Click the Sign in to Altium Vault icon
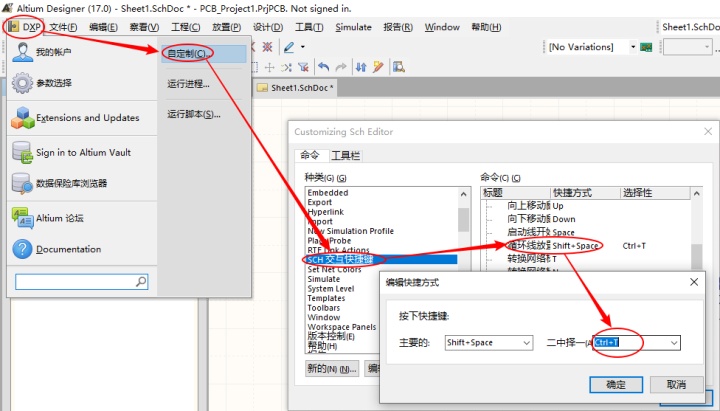Image resolution: width=720 pixels, height=411 pixels. (x=22, y=152)
